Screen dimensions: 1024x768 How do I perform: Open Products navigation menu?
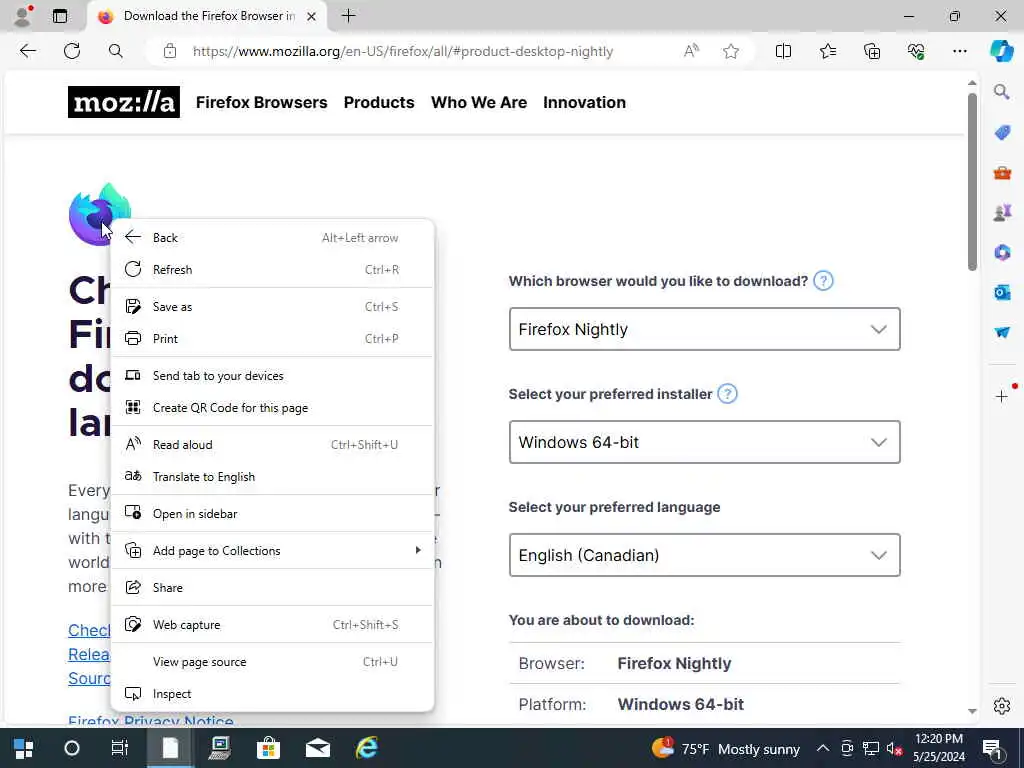click(x=379, y=103)
